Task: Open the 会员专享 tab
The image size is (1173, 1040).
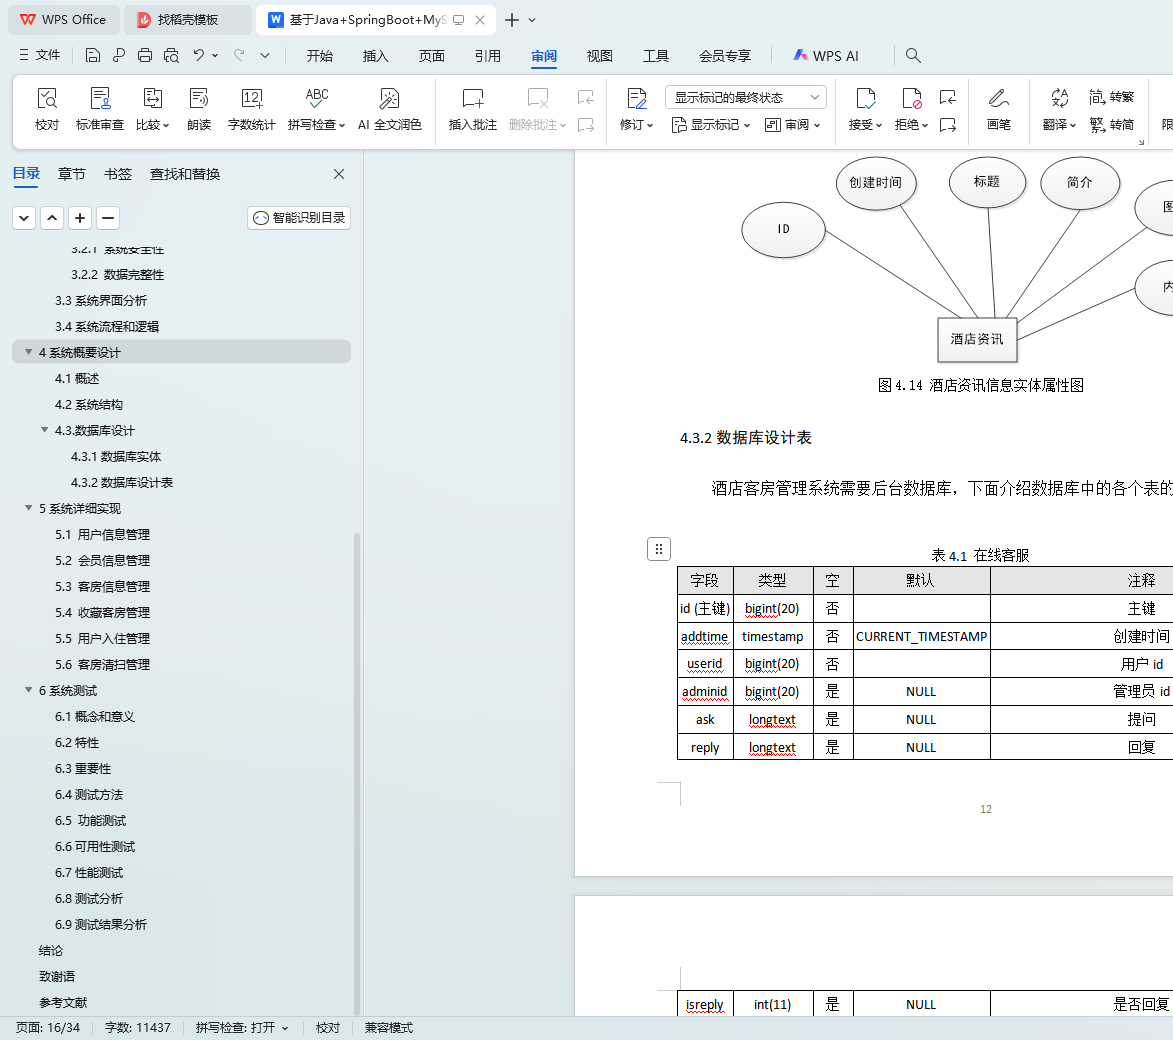Action: pyautogui.click(x=724, y=56)
